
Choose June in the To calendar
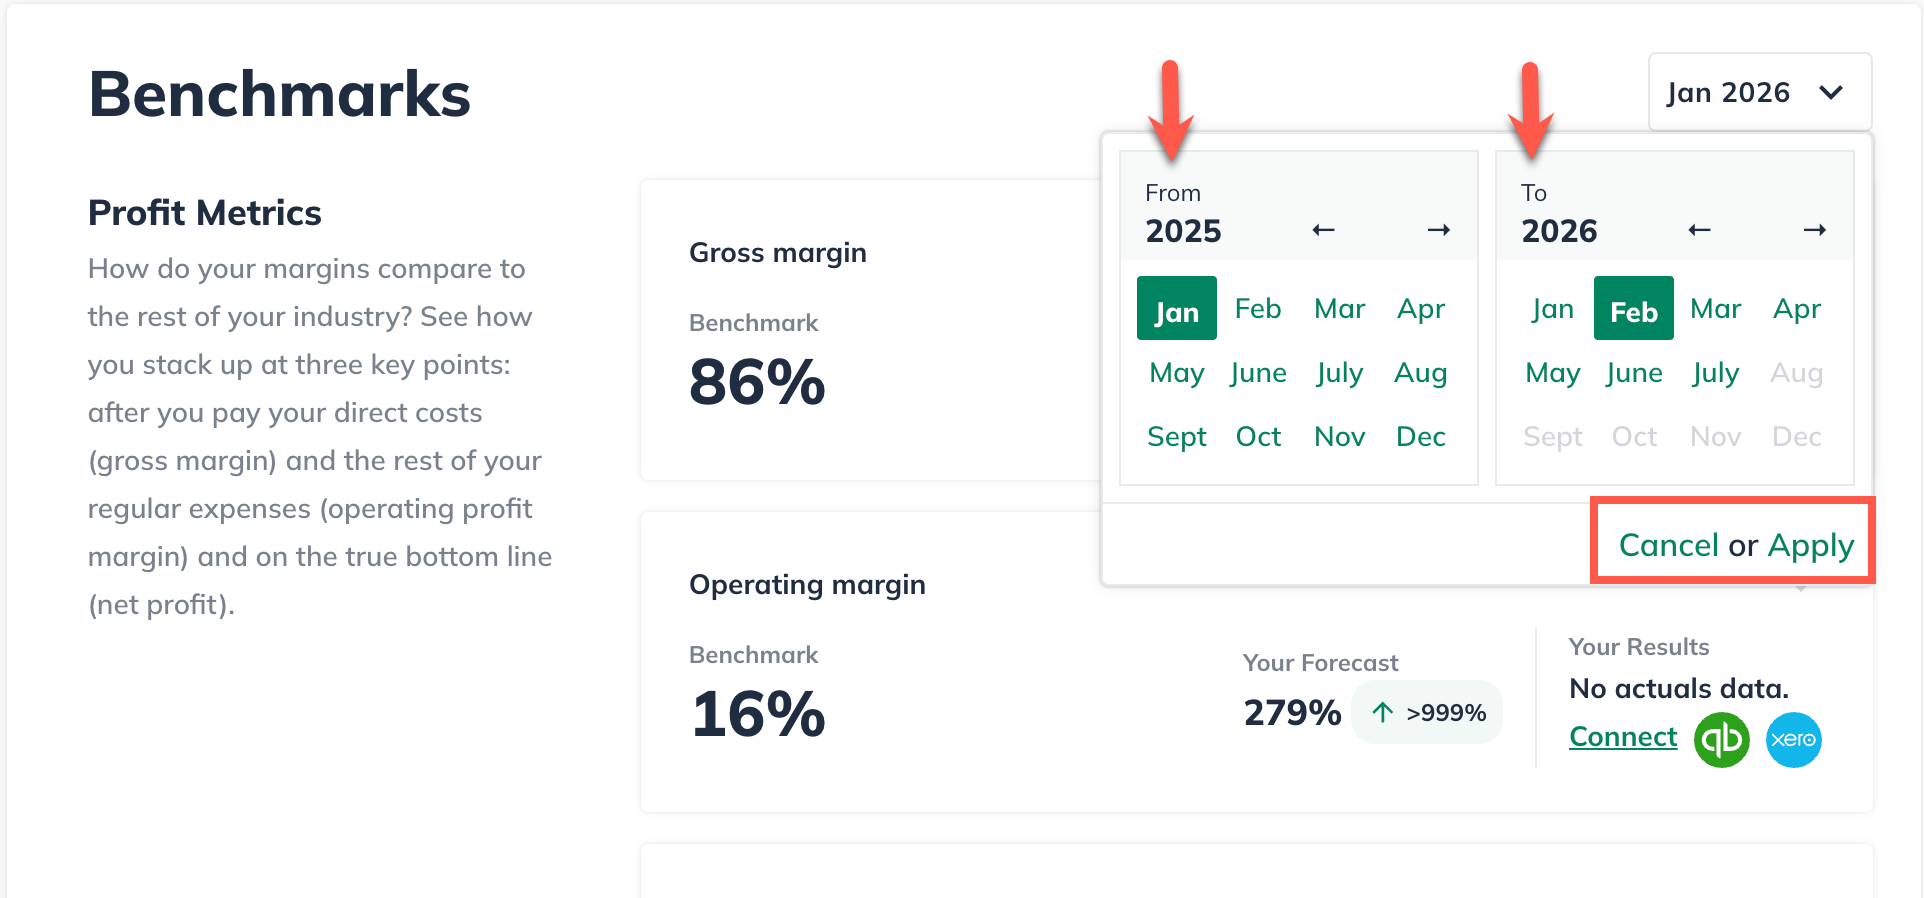(x=1633, y=372)
